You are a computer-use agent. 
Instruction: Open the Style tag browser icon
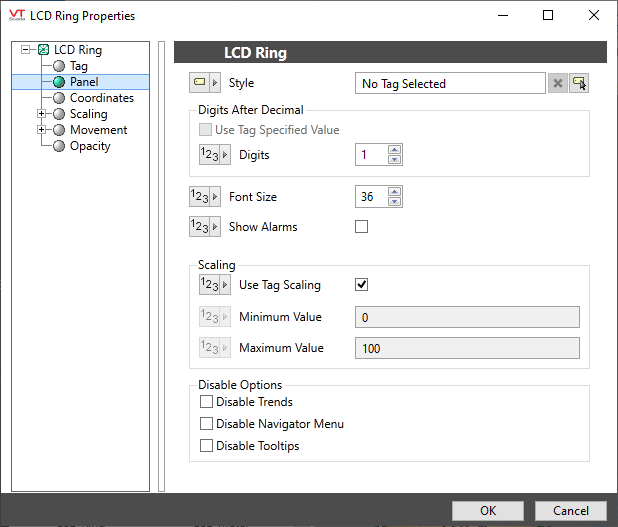click(x=579, y=84)
